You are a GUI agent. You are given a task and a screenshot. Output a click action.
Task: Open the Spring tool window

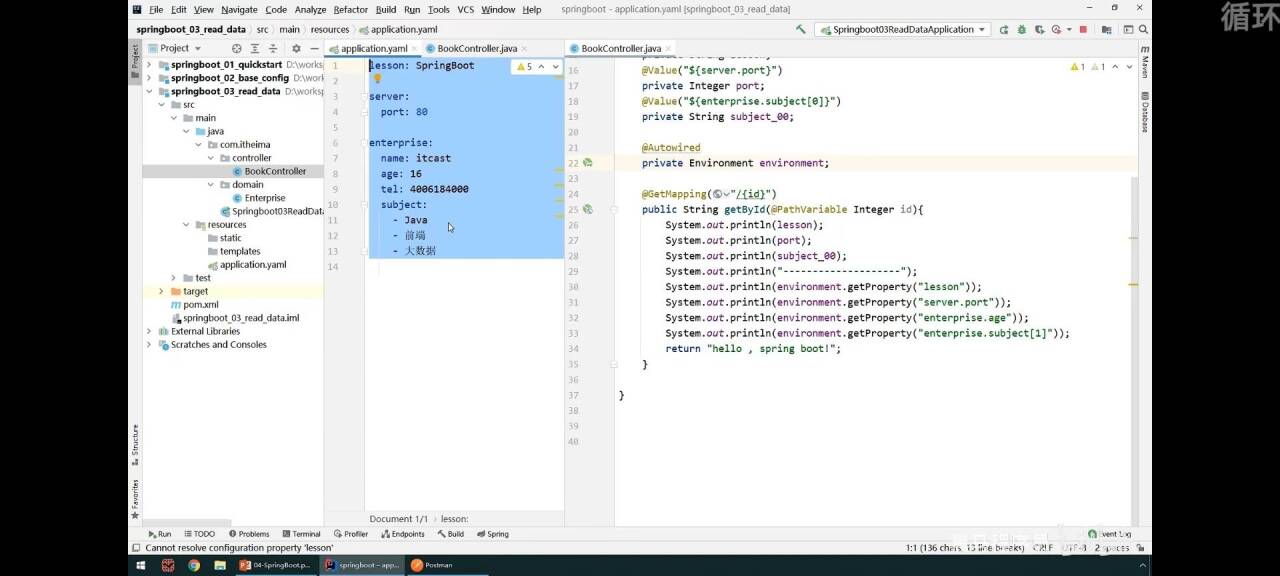click(x=492, y=534)
